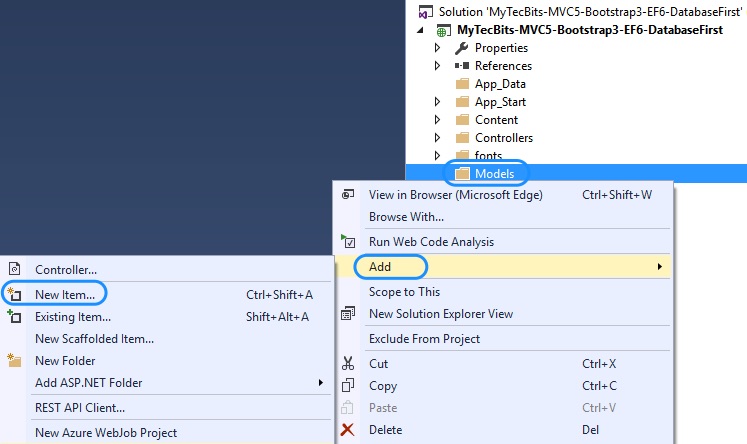The height and width of the screenshot is (444, 747).
Task: Click the Ctrl+Shift+W shortcut text
Action: (617, 195)
